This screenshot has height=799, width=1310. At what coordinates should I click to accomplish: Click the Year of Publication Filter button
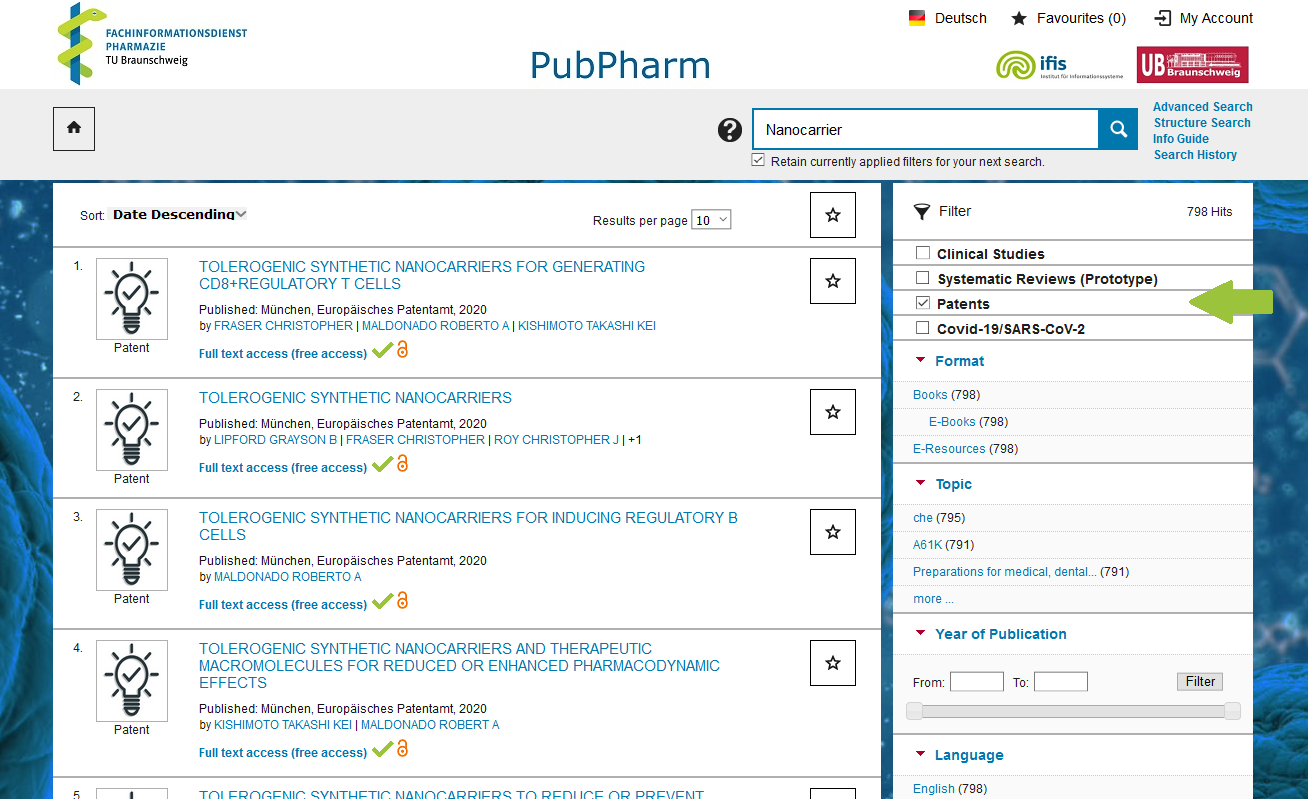point(1199,682)
